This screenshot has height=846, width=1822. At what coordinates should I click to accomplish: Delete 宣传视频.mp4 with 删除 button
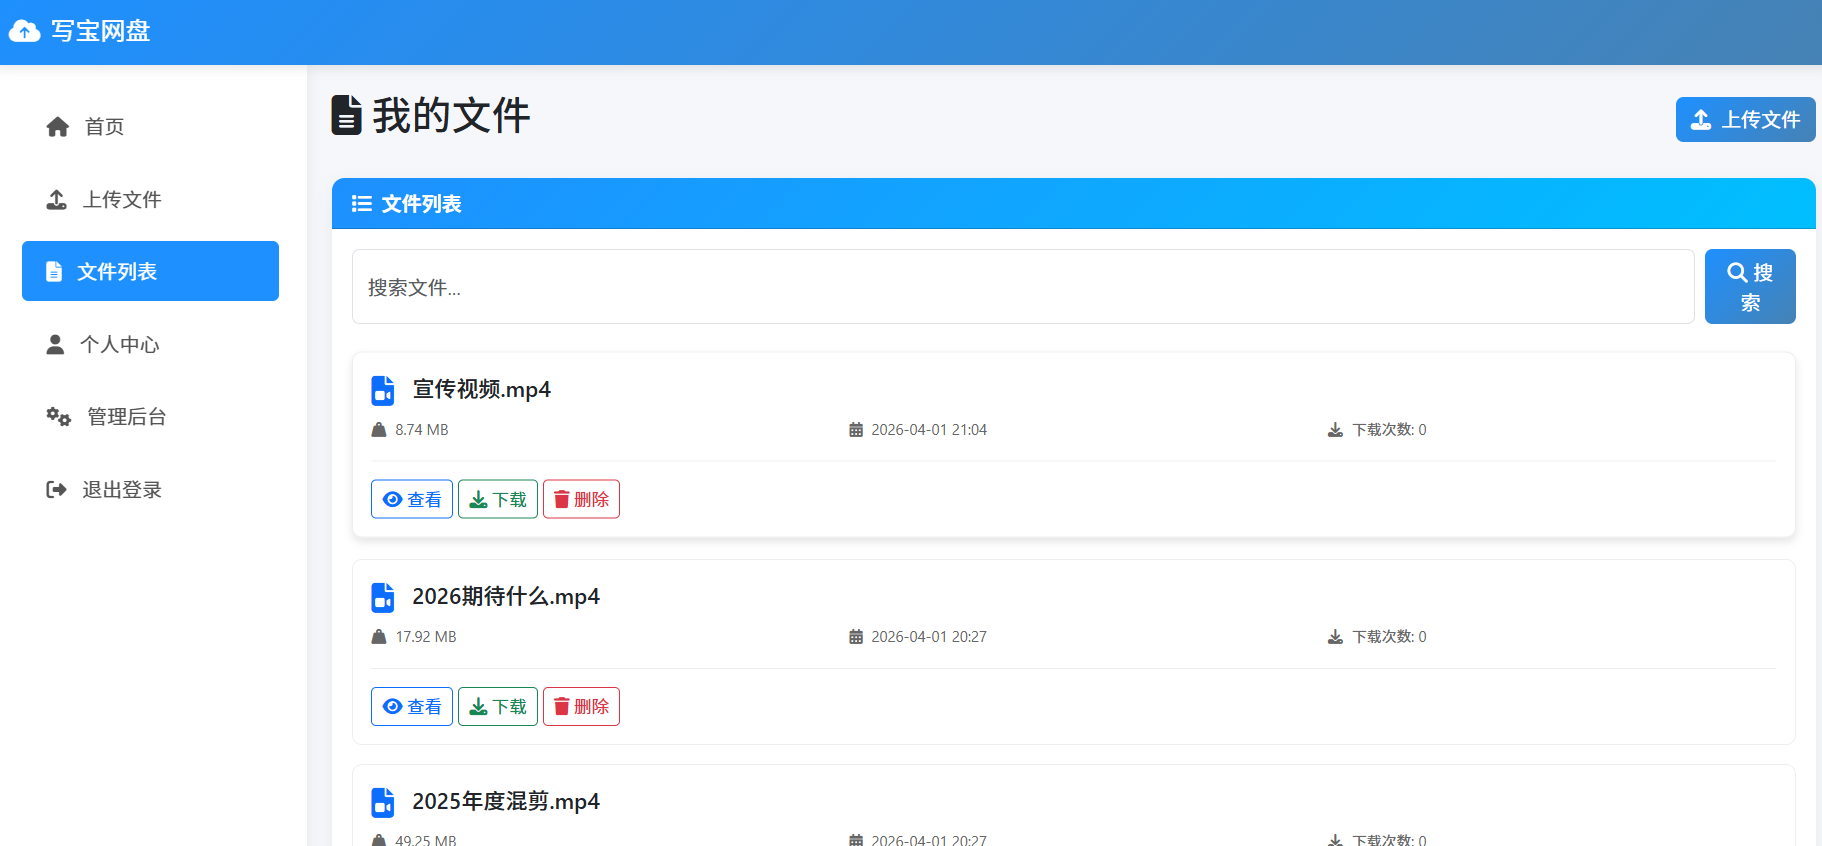coord(581,499)
